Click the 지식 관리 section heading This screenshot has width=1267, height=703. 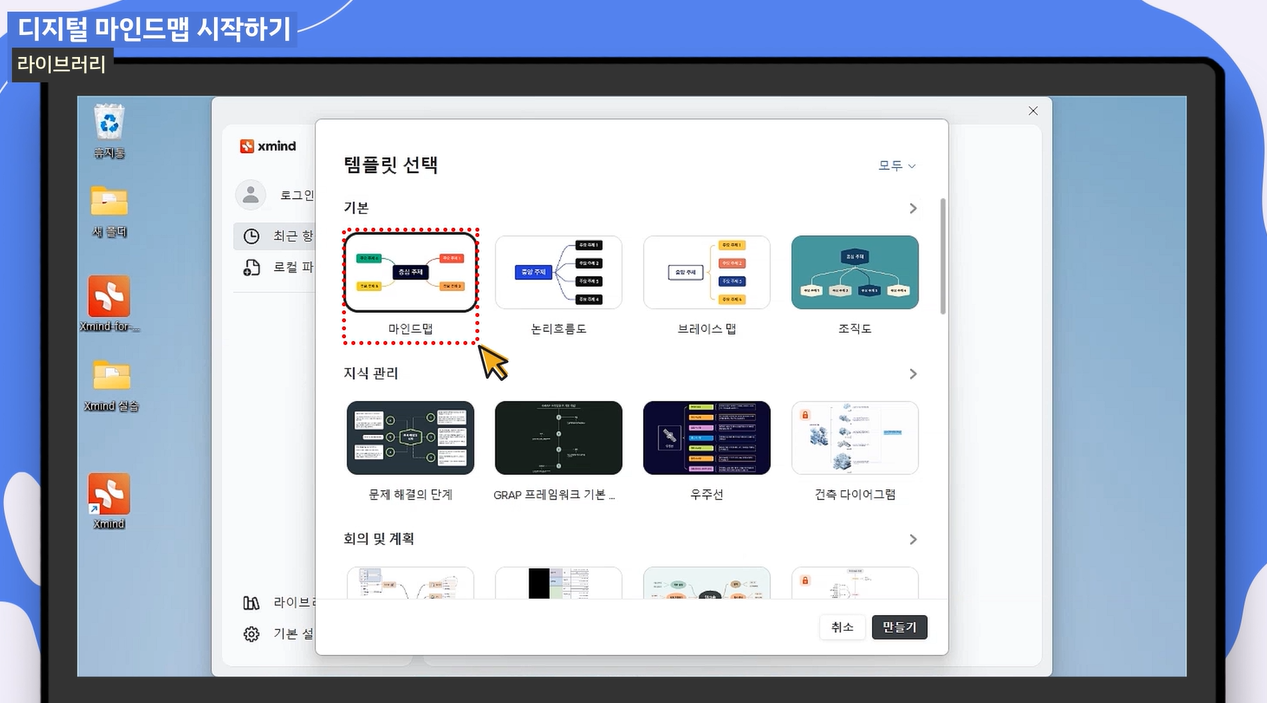coord(371,374)
